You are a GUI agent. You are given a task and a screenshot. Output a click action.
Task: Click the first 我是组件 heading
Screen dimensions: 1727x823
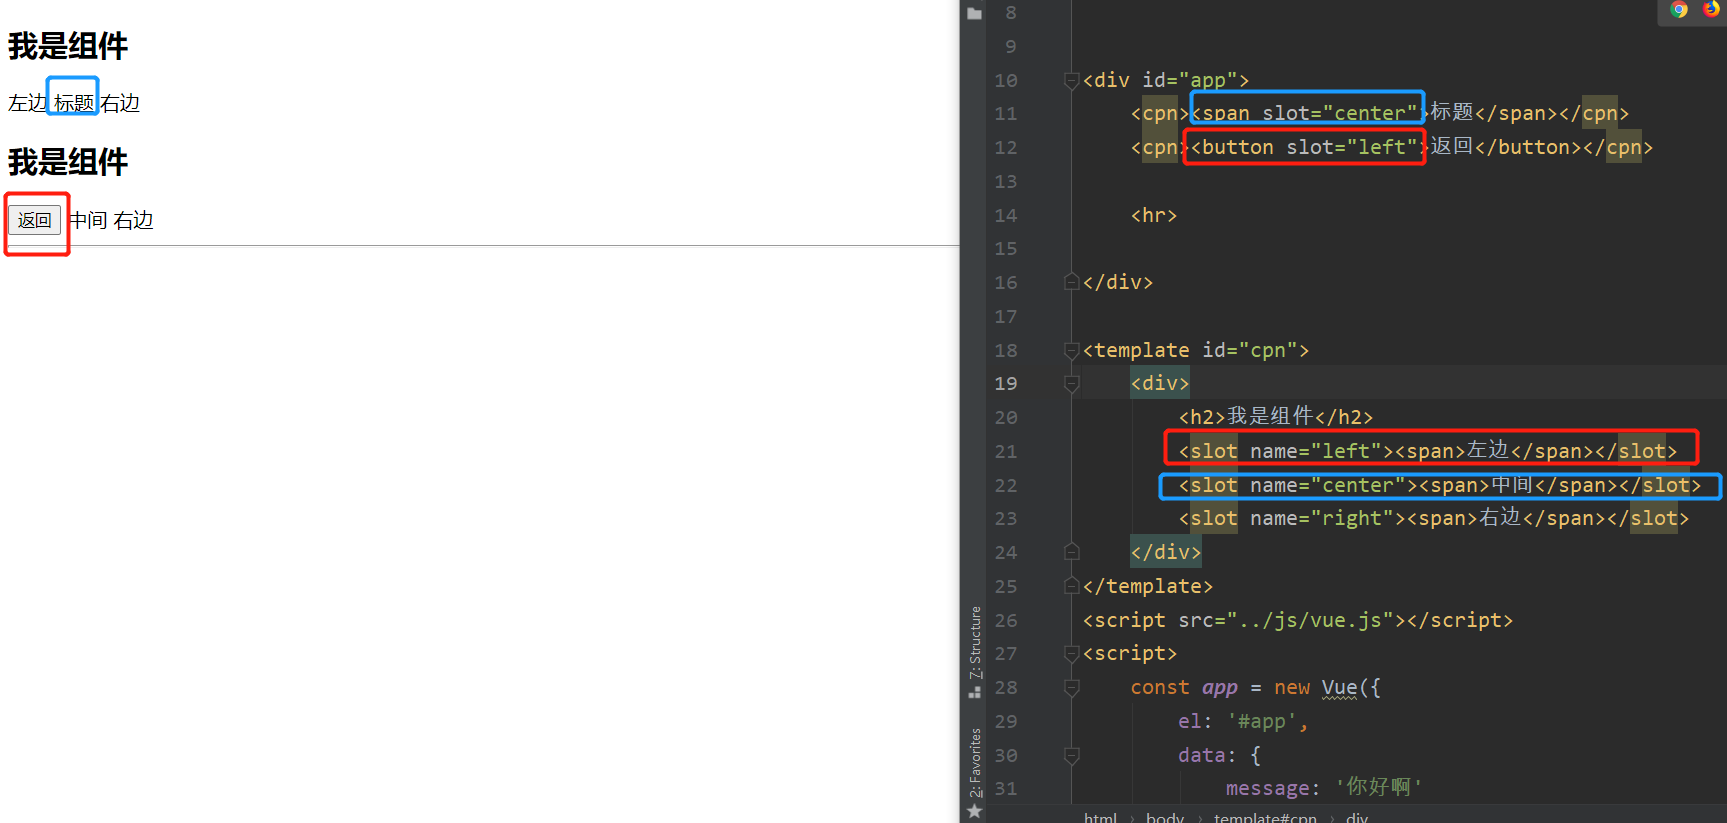pyautogui.click(x=68, y=46)
